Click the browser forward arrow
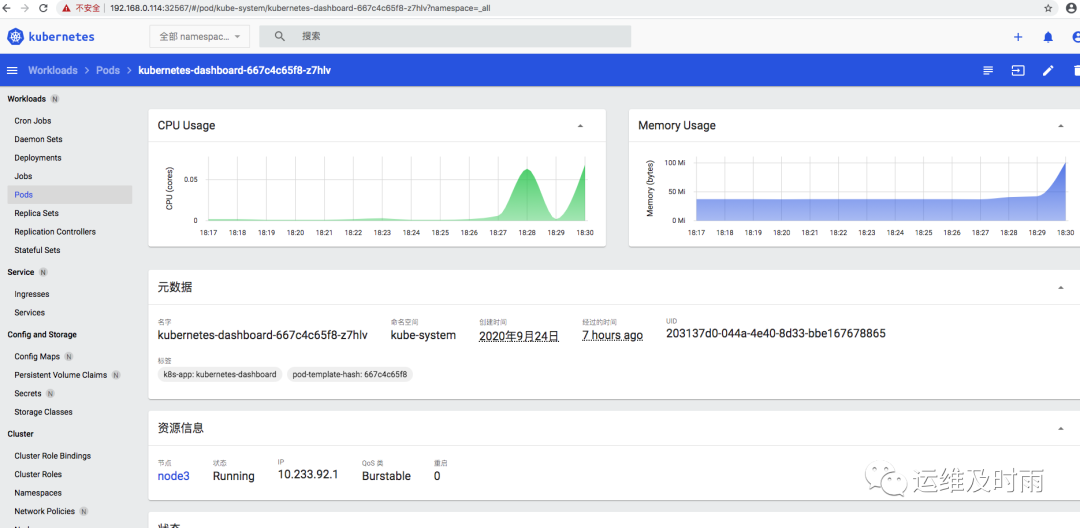 [25, 8]
